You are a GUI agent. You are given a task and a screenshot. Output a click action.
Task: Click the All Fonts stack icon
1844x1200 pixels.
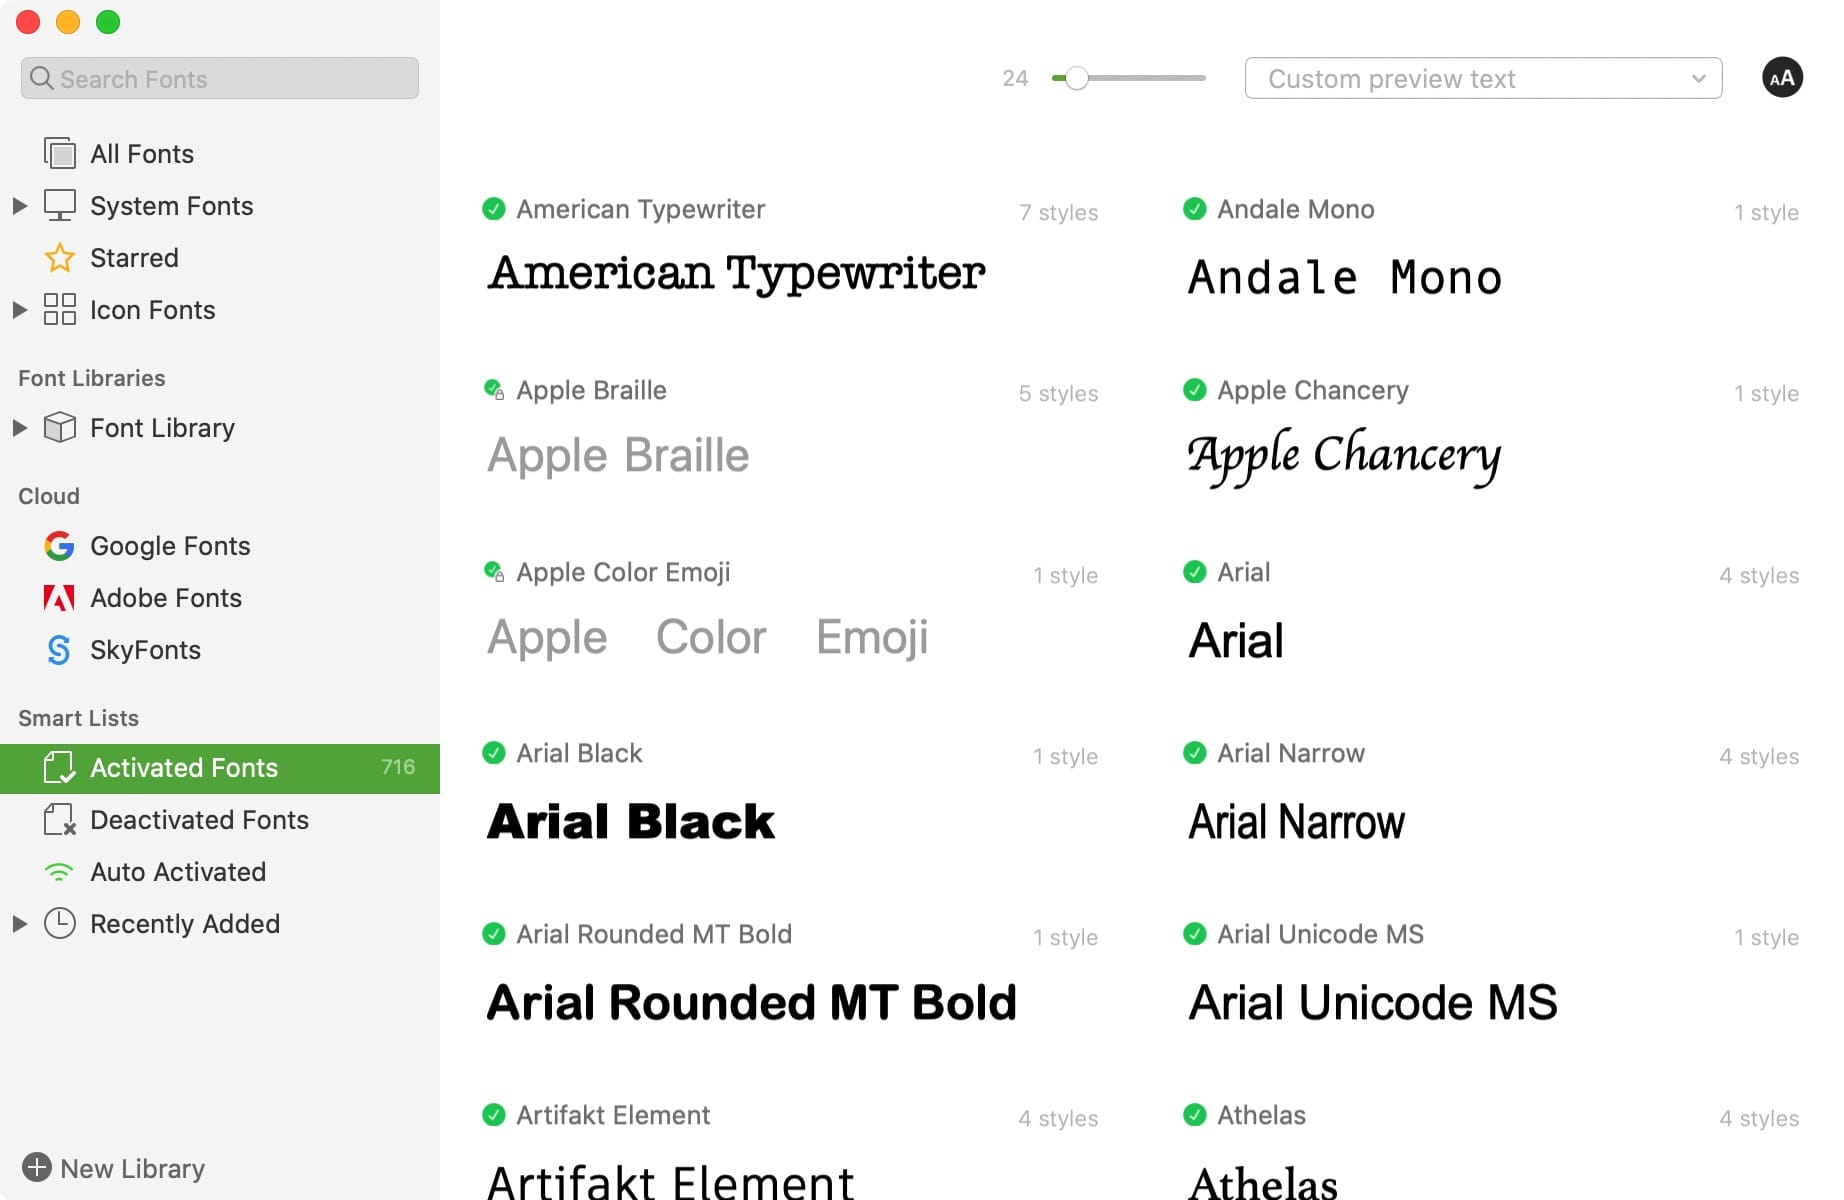(59, 154)
